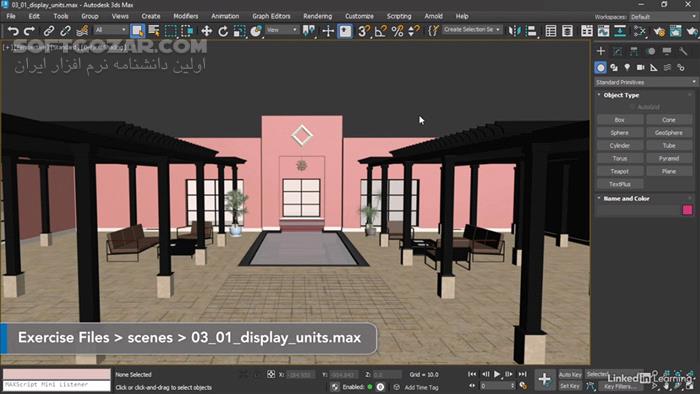700x394 pixels.
Task: Click the Play Animation button
Action: (x=497, y=374)
